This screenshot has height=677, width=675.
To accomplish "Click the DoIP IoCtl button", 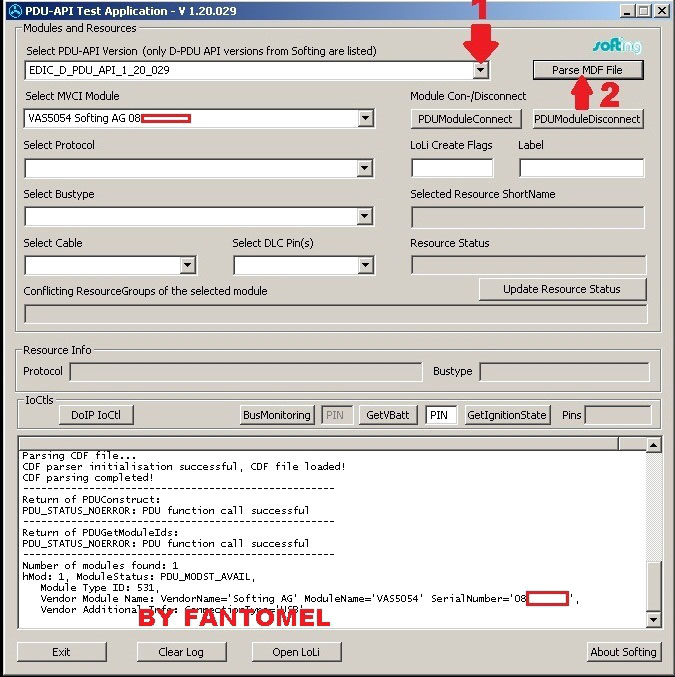I will pos(96,415).
